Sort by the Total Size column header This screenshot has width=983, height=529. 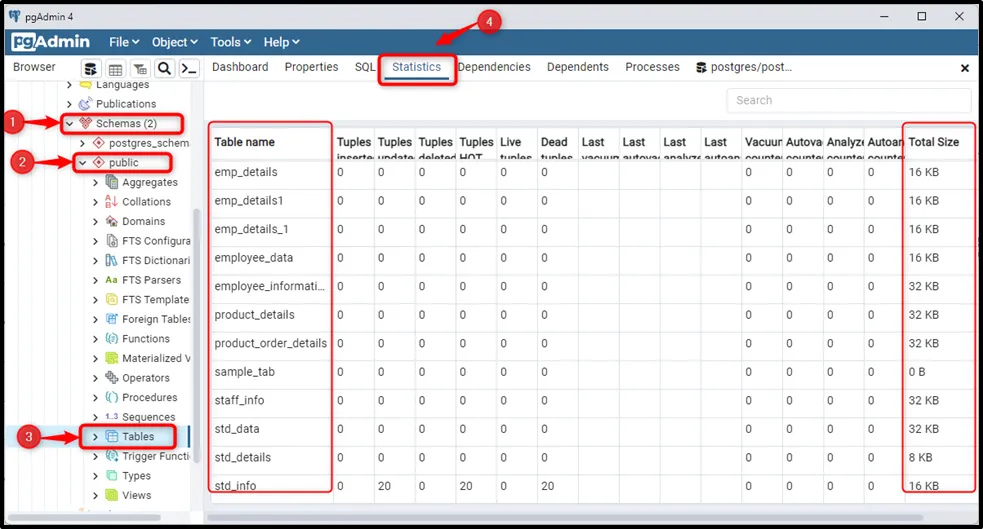click(x=934, y=142)
